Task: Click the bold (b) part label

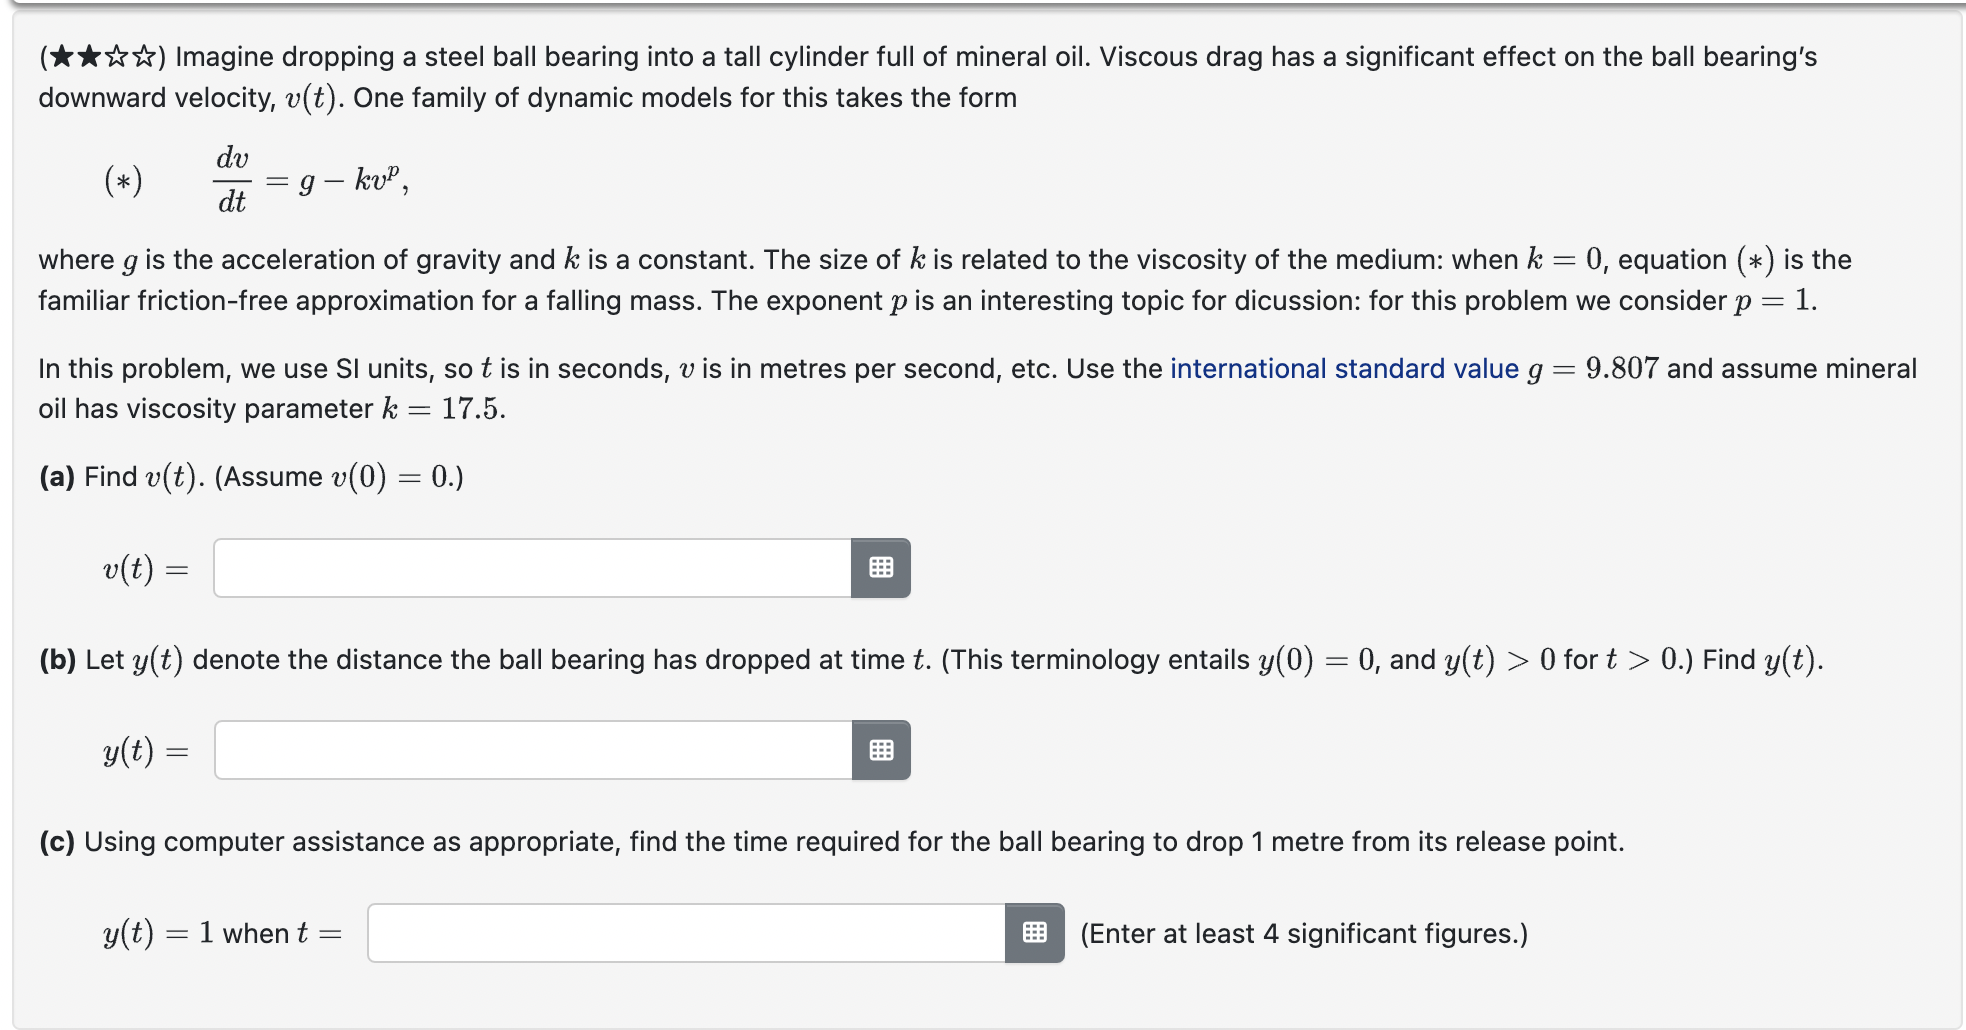Action: 58,660
